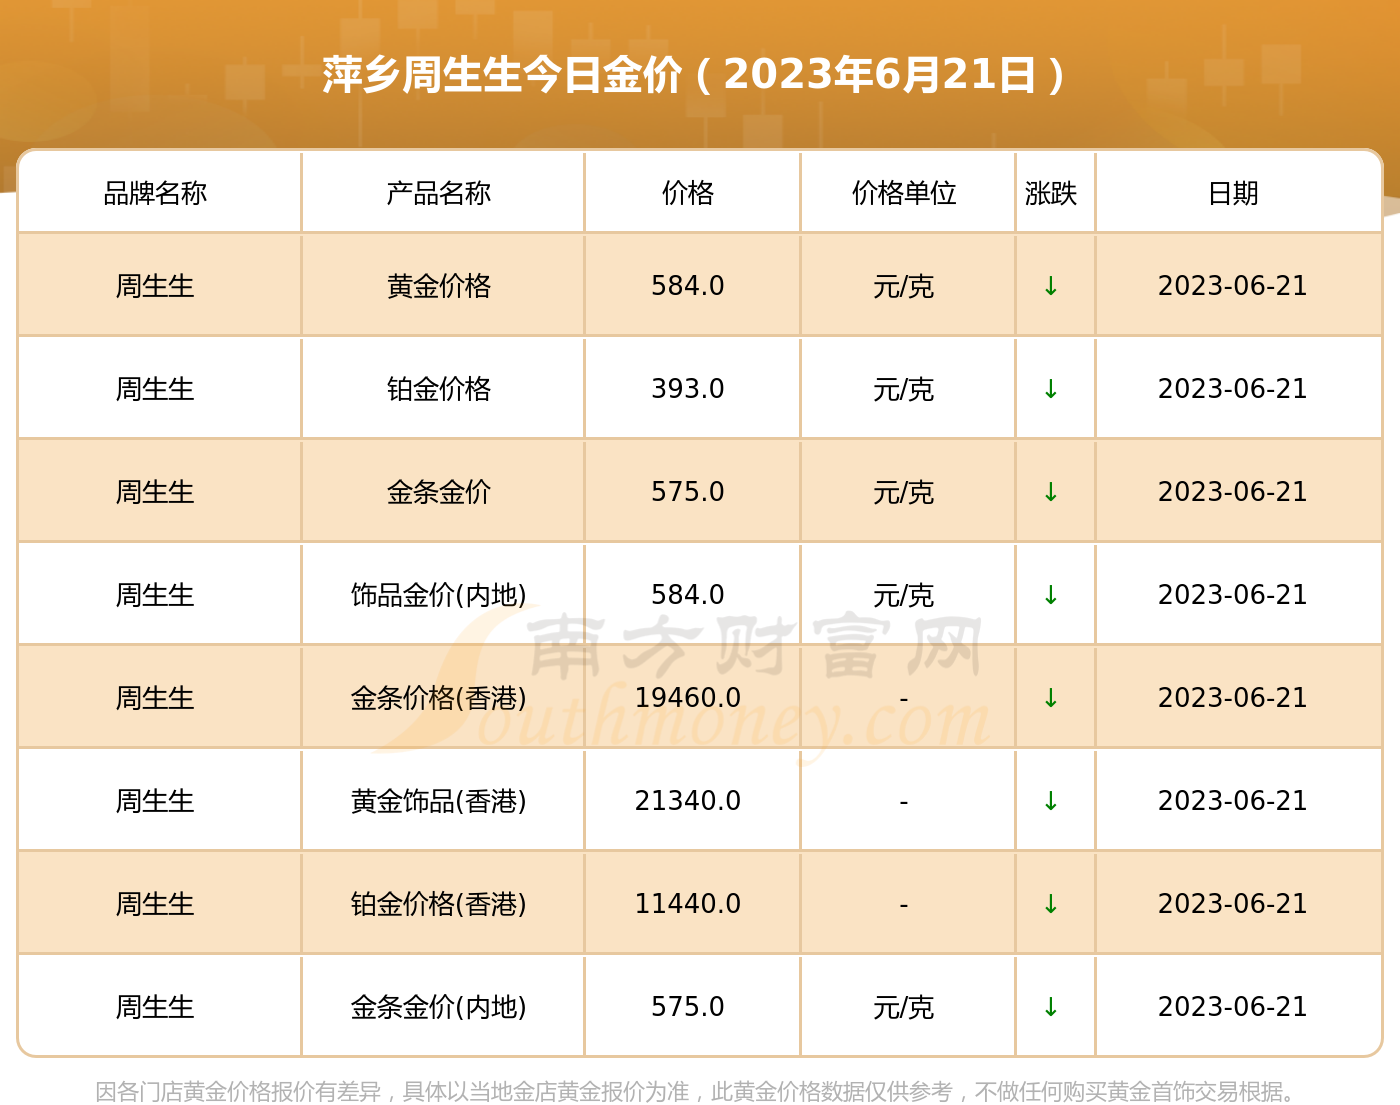This screenshot has height=1105, width=1400.
Task: Click the 价格单位 column header
Action: coord(904,193)
